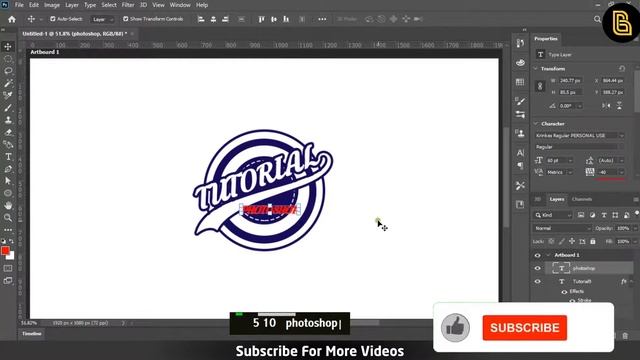Select the Magic Wand tool
This screenshot has width=640, height=360.
click(8, 83)
